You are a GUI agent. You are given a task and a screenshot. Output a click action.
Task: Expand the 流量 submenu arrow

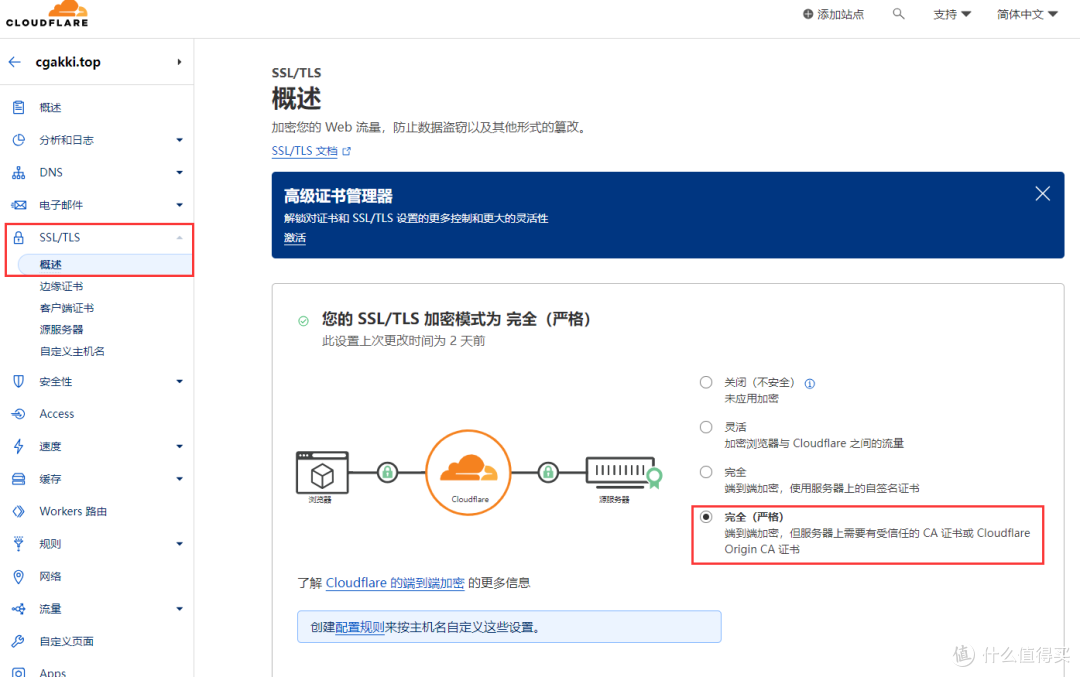click(x=179, y=609)
